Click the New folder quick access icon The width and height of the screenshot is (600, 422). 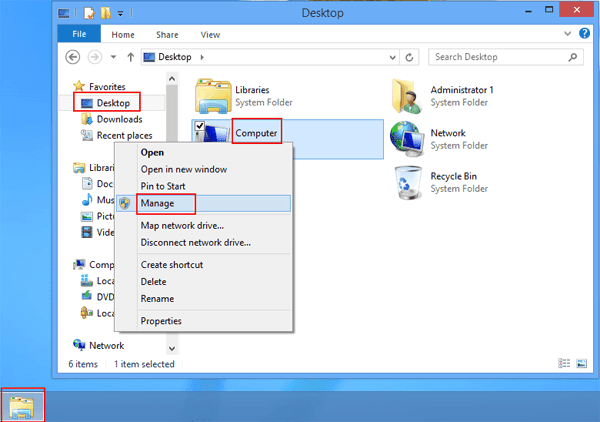105,13
